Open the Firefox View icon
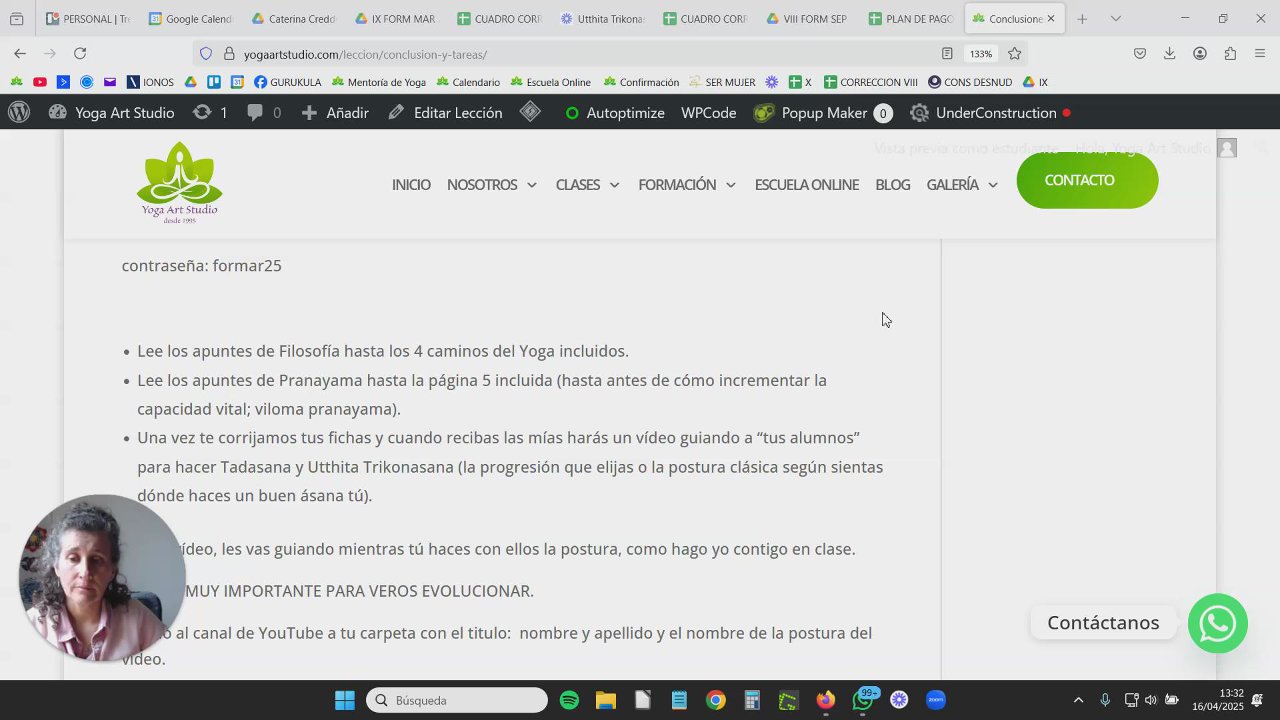The height and width of the screenshot is (720, 1280). [x=16, y=19]
